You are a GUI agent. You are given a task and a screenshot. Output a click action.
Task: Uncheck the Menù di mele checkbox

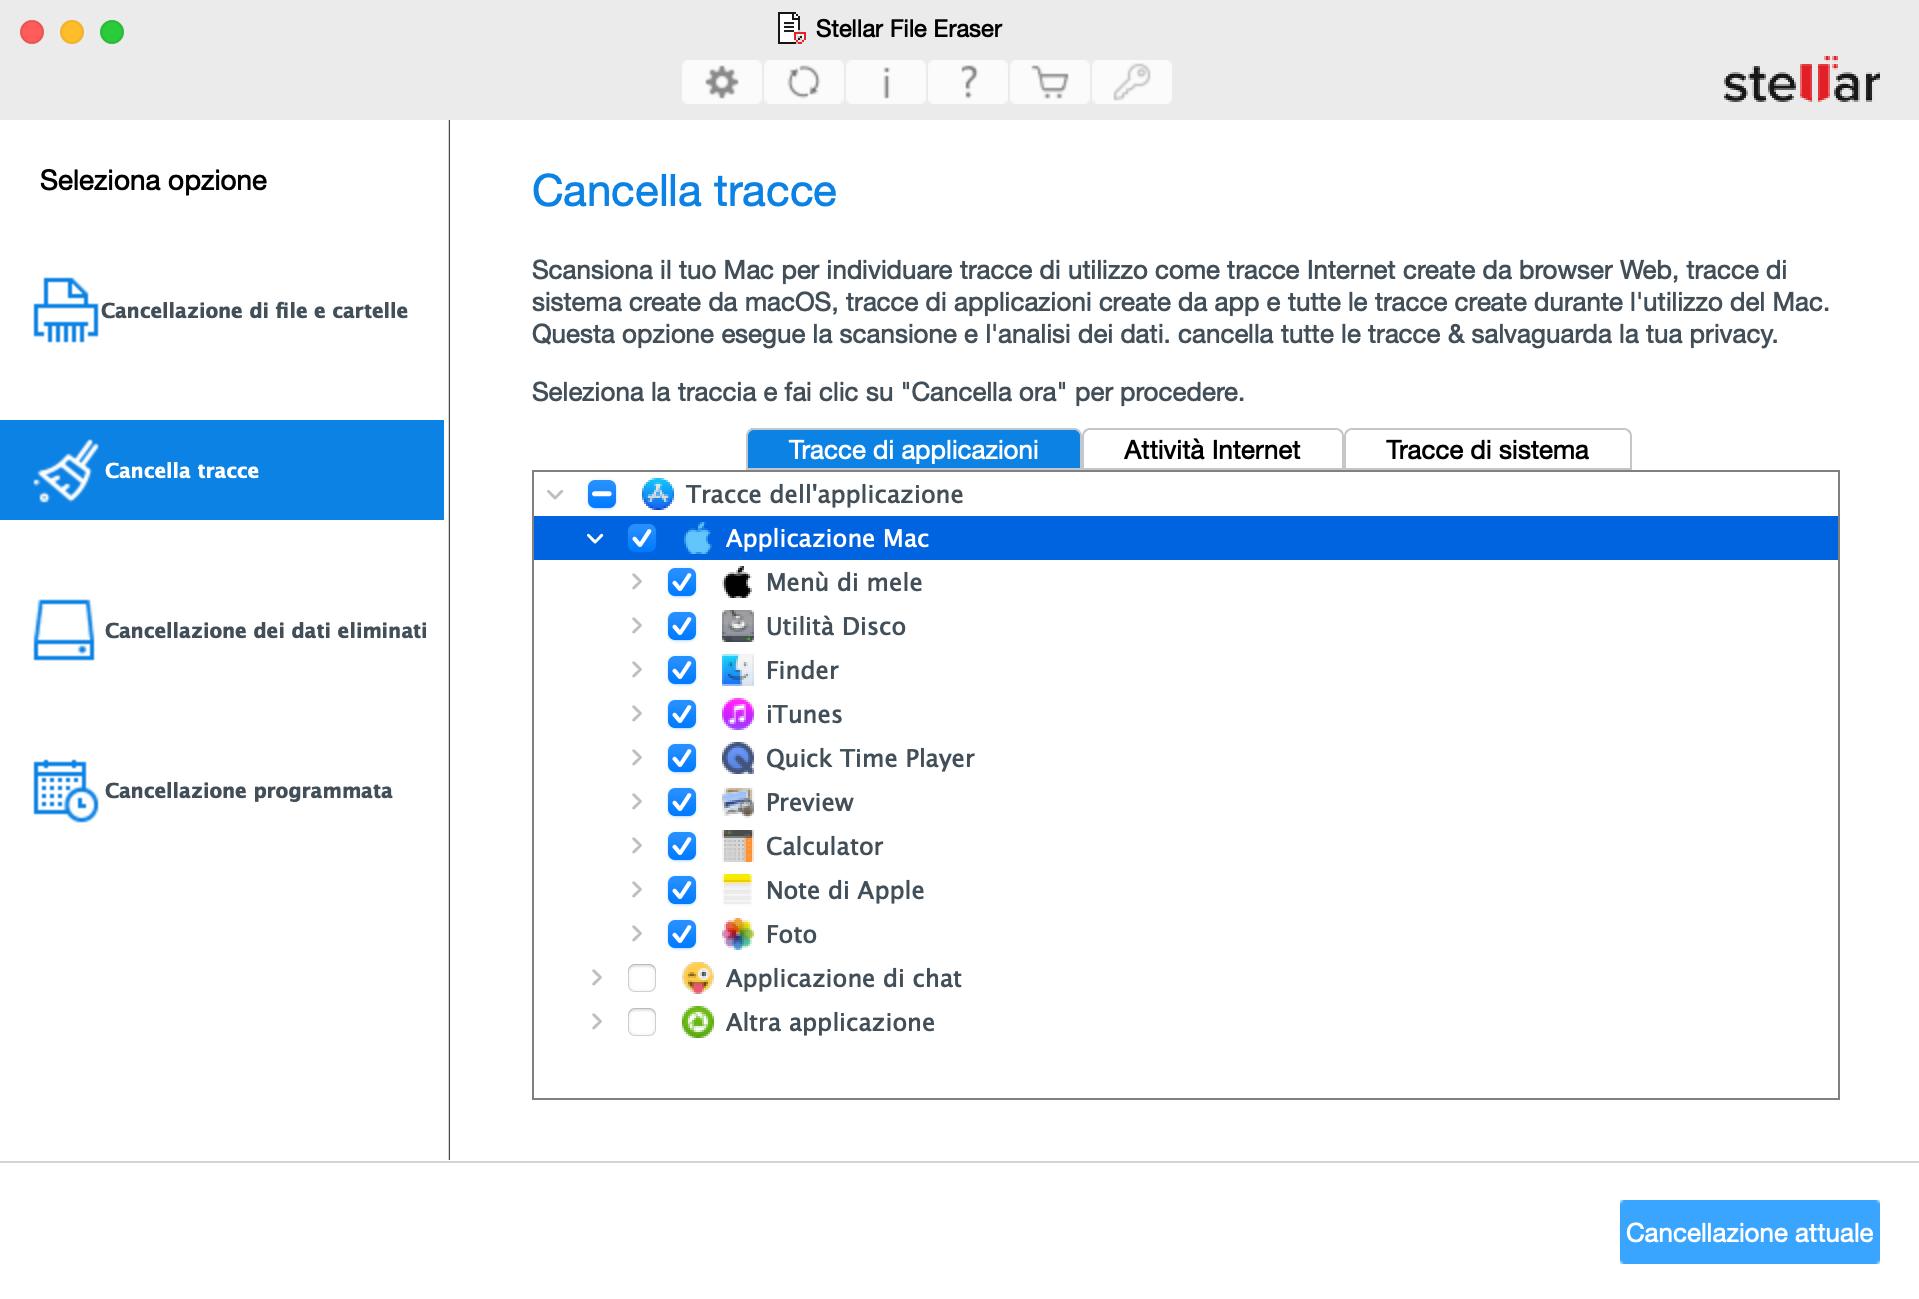(682, 582)
